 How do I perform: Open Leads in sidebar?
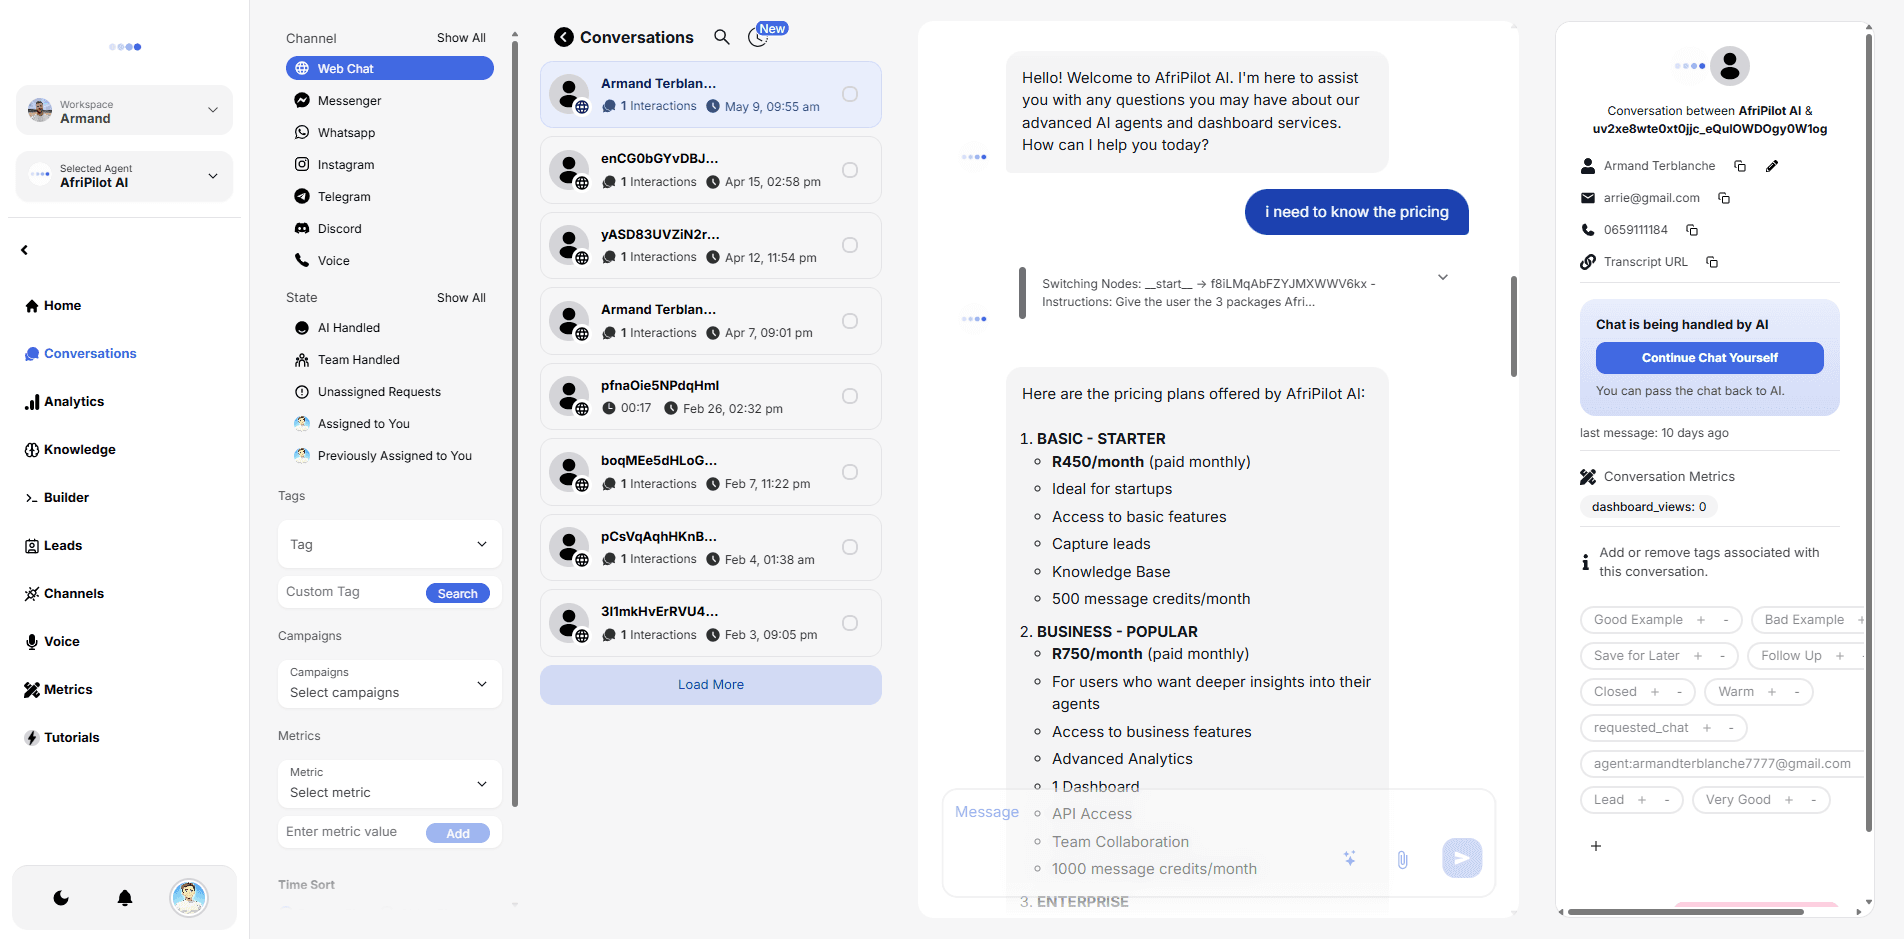[x=53, y=546]
